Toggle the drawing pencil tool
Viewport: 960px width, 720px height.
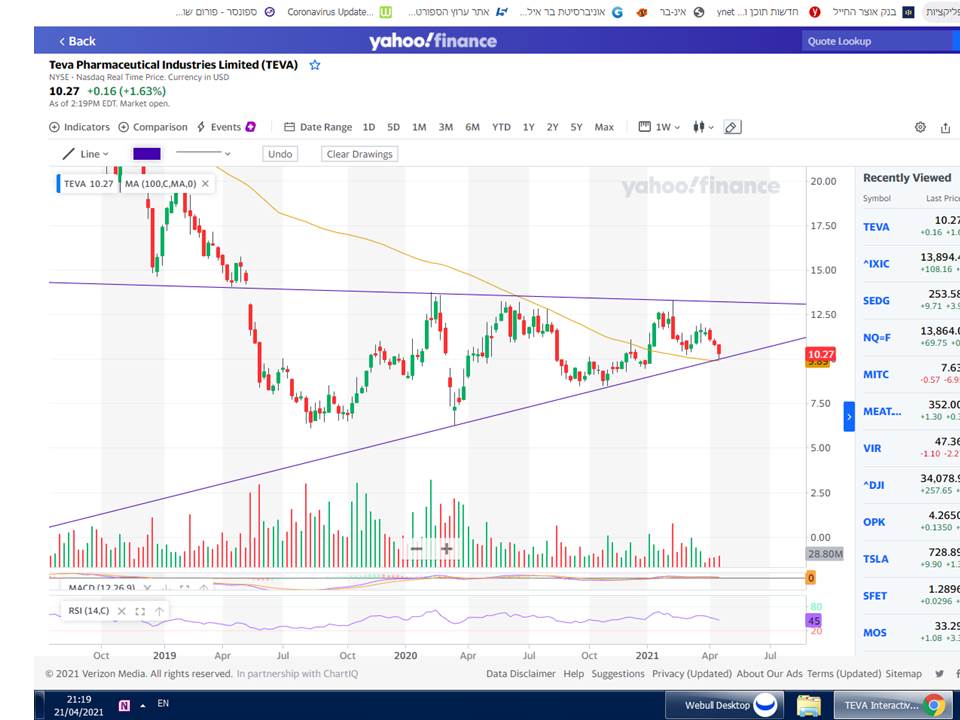(732, 127)
